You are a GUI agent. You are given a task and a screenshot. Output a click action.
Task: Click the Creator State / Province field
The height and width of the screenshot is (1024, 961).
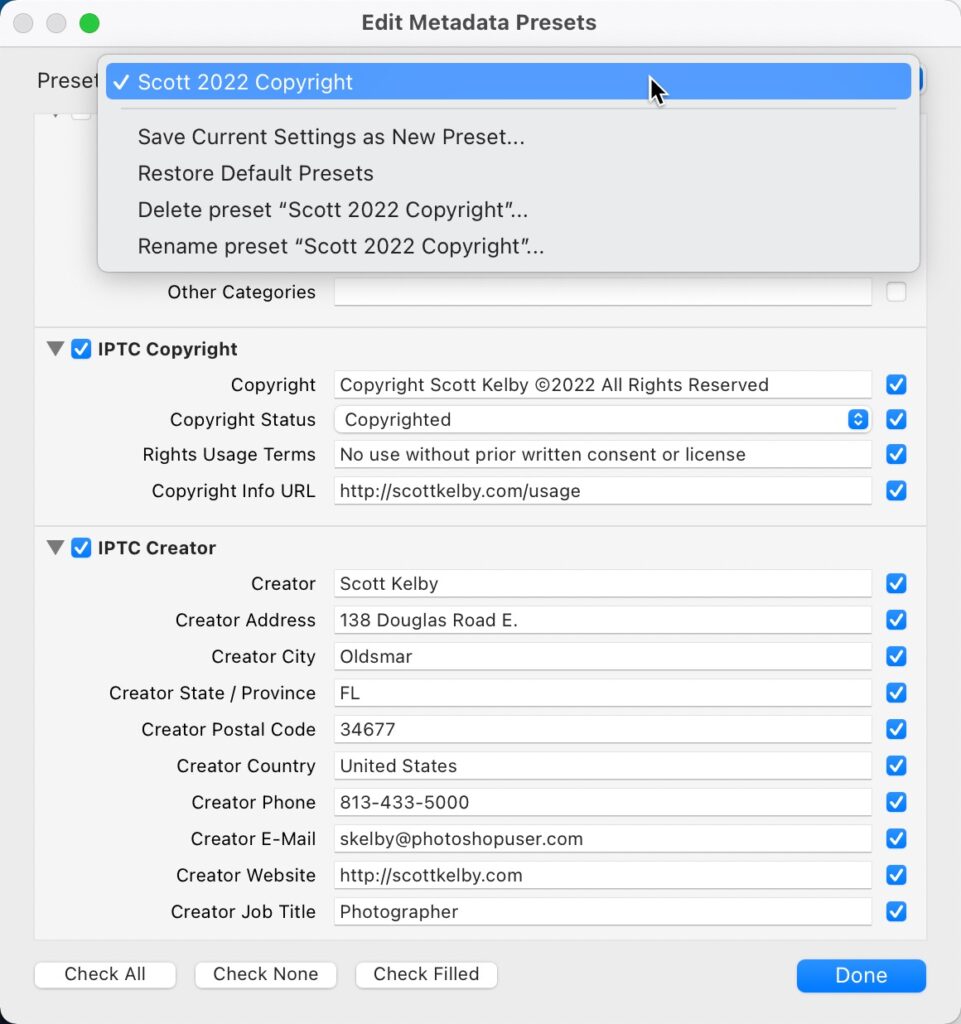point(603,692)
